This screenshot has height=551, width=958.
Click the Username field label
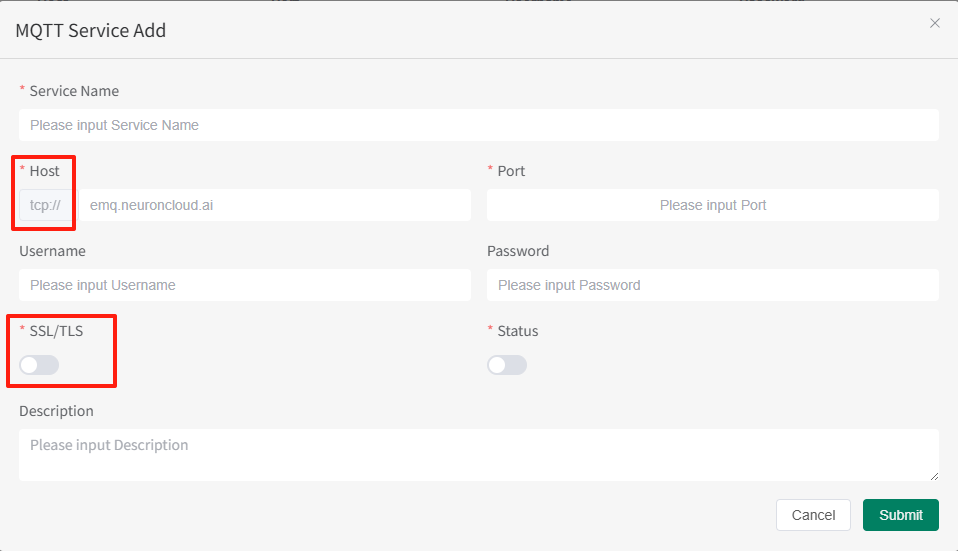click(x=52, y=251)
